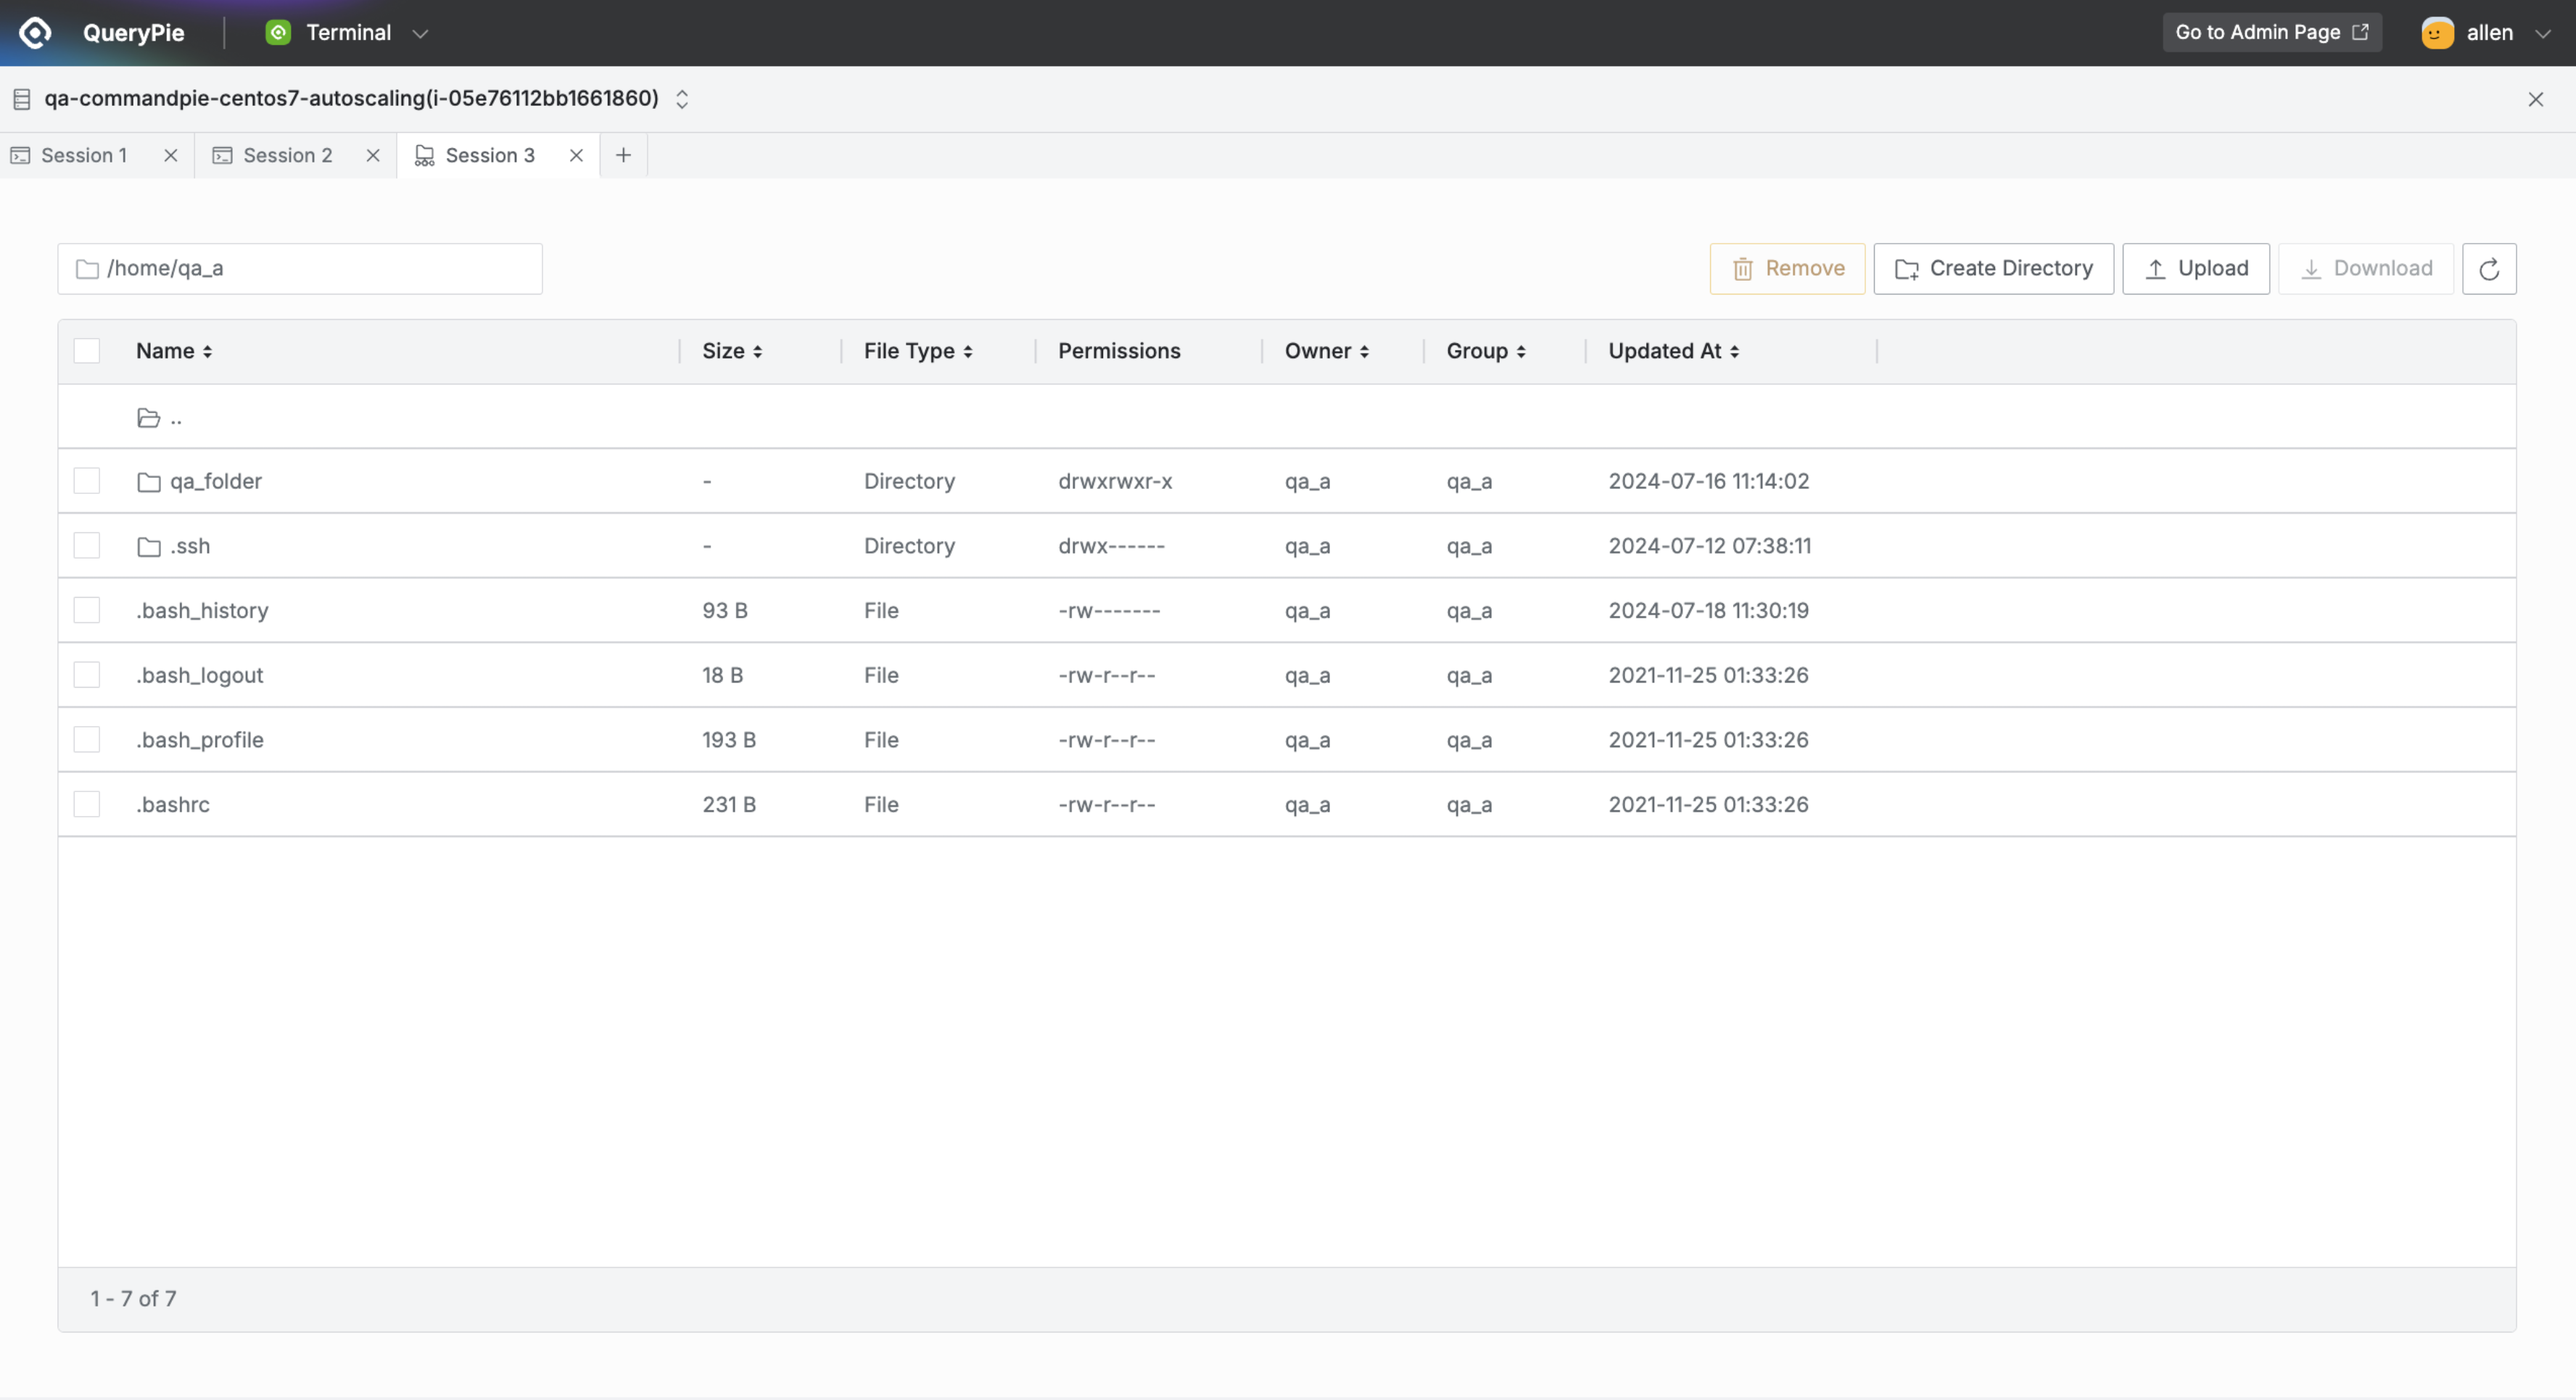
Task: Close the Session 2 tab
Action: click(x=373, y=155)
